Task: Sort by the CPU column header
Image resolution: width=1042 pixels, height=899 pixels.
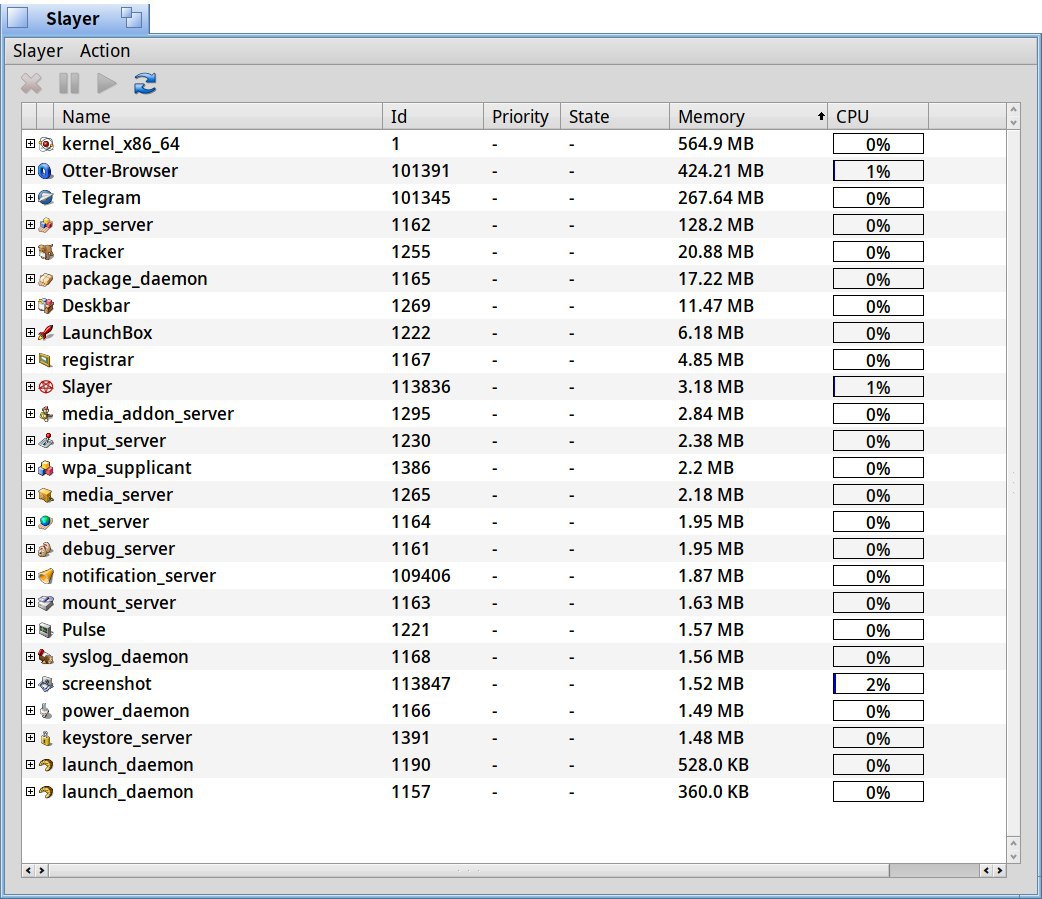Action: [878, 117]
